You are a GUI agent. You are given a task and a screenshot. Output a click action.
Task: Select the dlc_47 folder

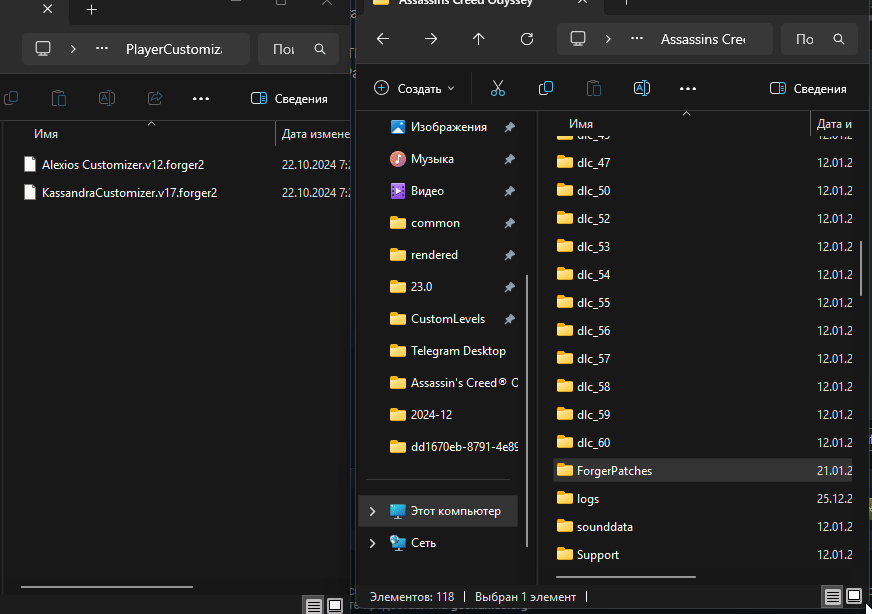(x=593, y=162)
